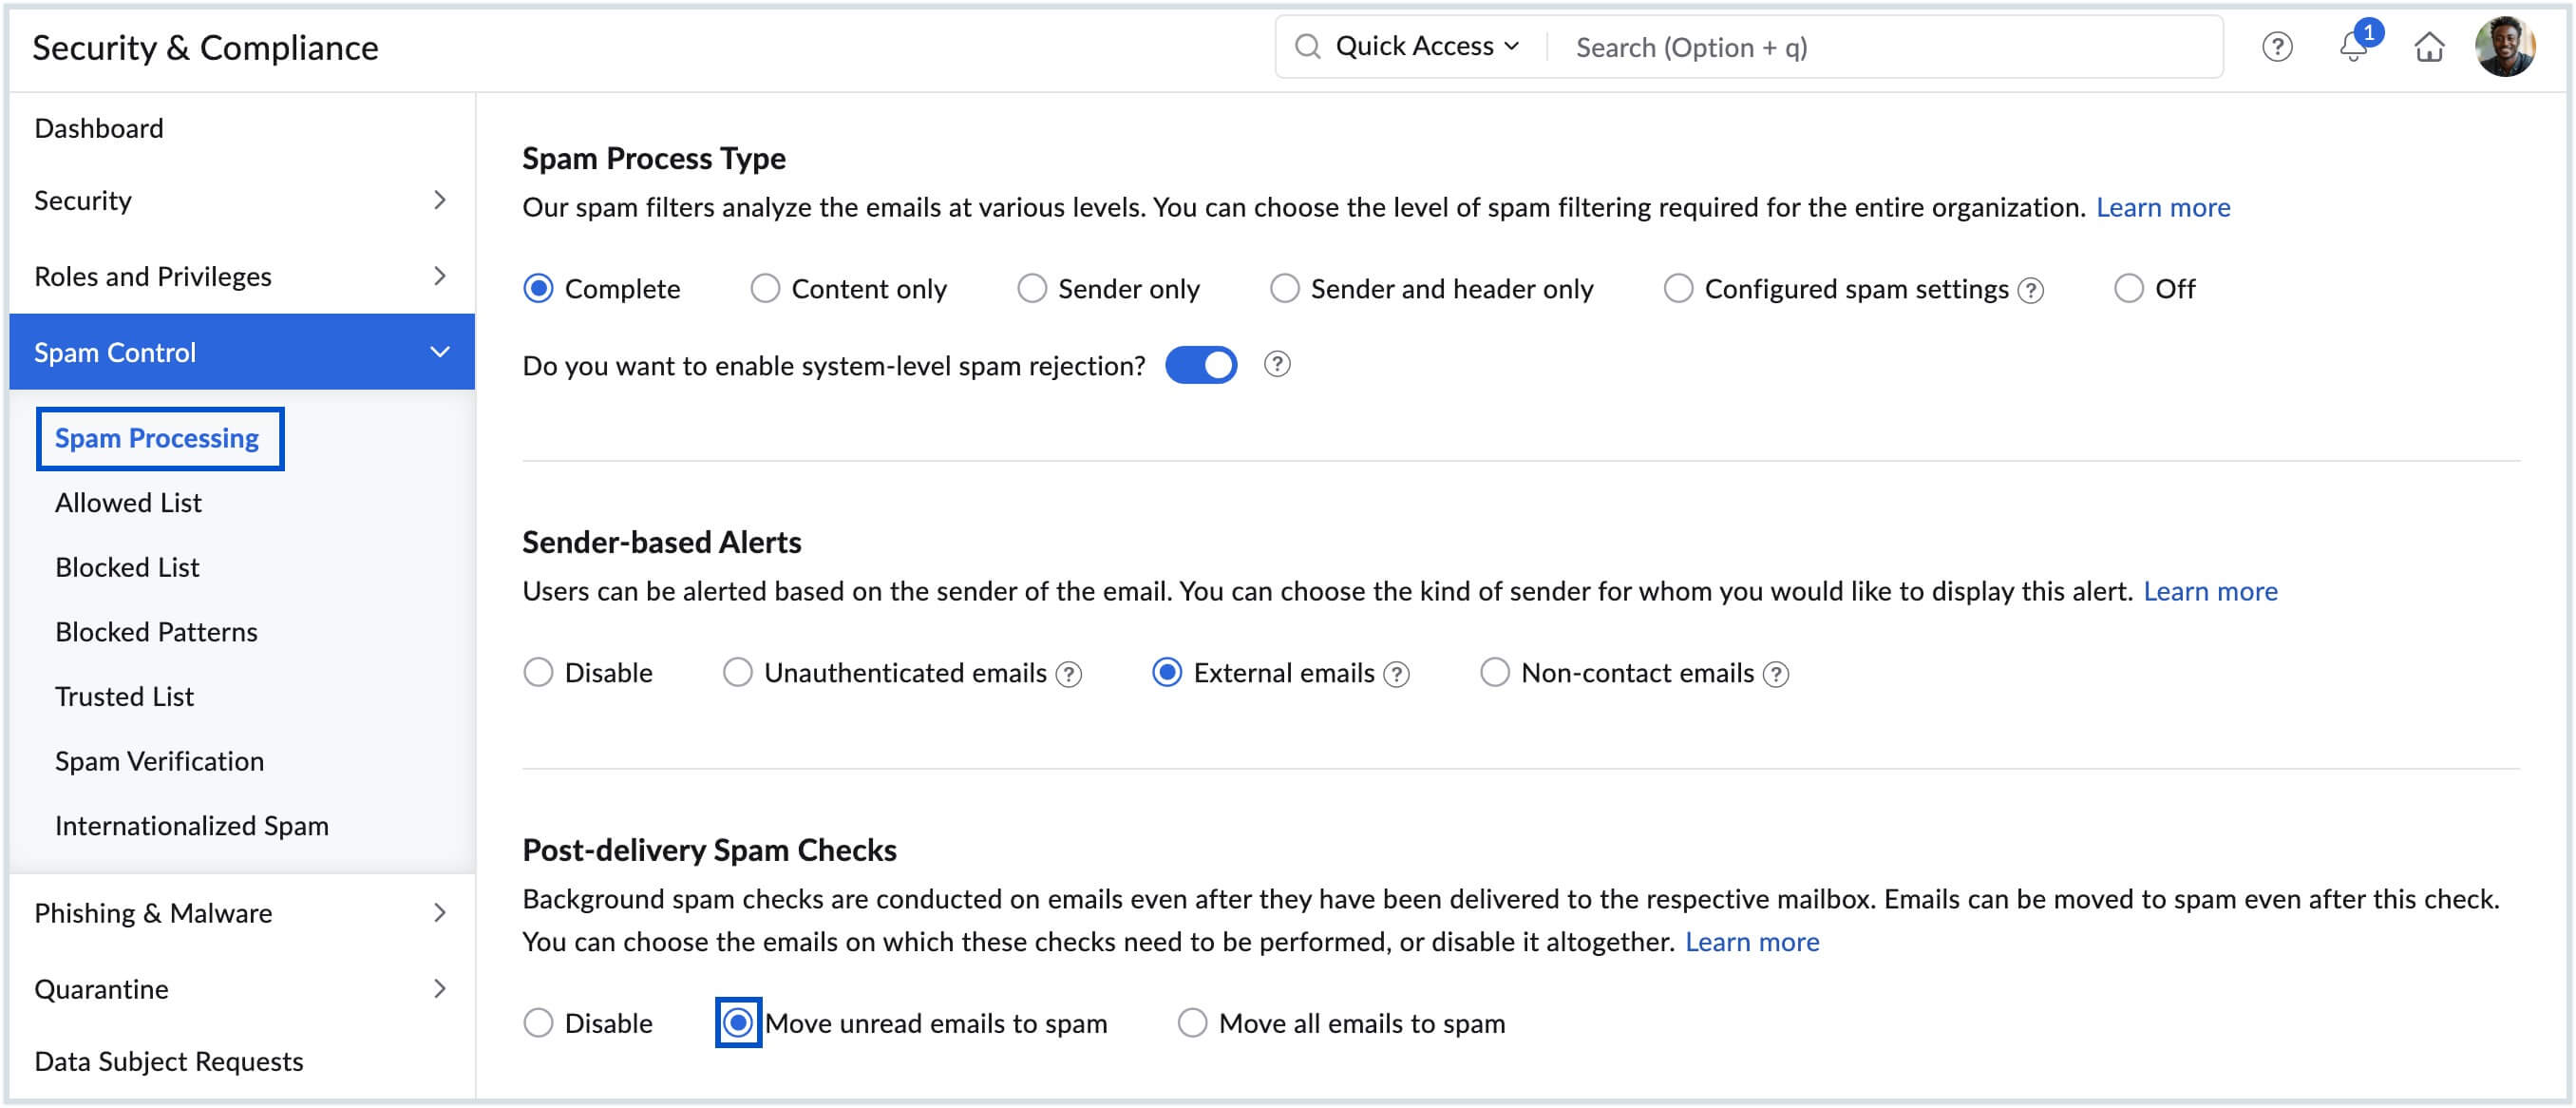The width and height of the screenshot is (2576, 1108).
Task: Click help icon next to Configured spam settings
Action: pos(2030,291)
